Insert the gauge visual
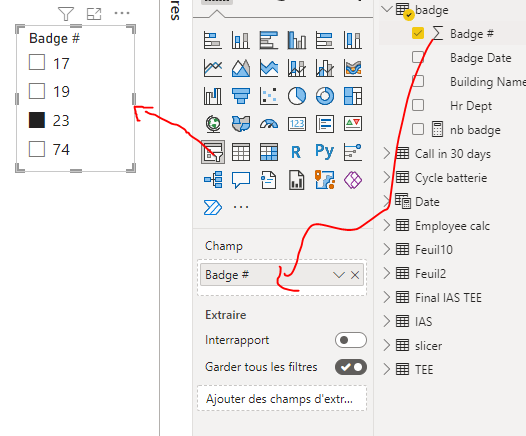The width and height of the screenshot is (526, 436). pos(269,124)
